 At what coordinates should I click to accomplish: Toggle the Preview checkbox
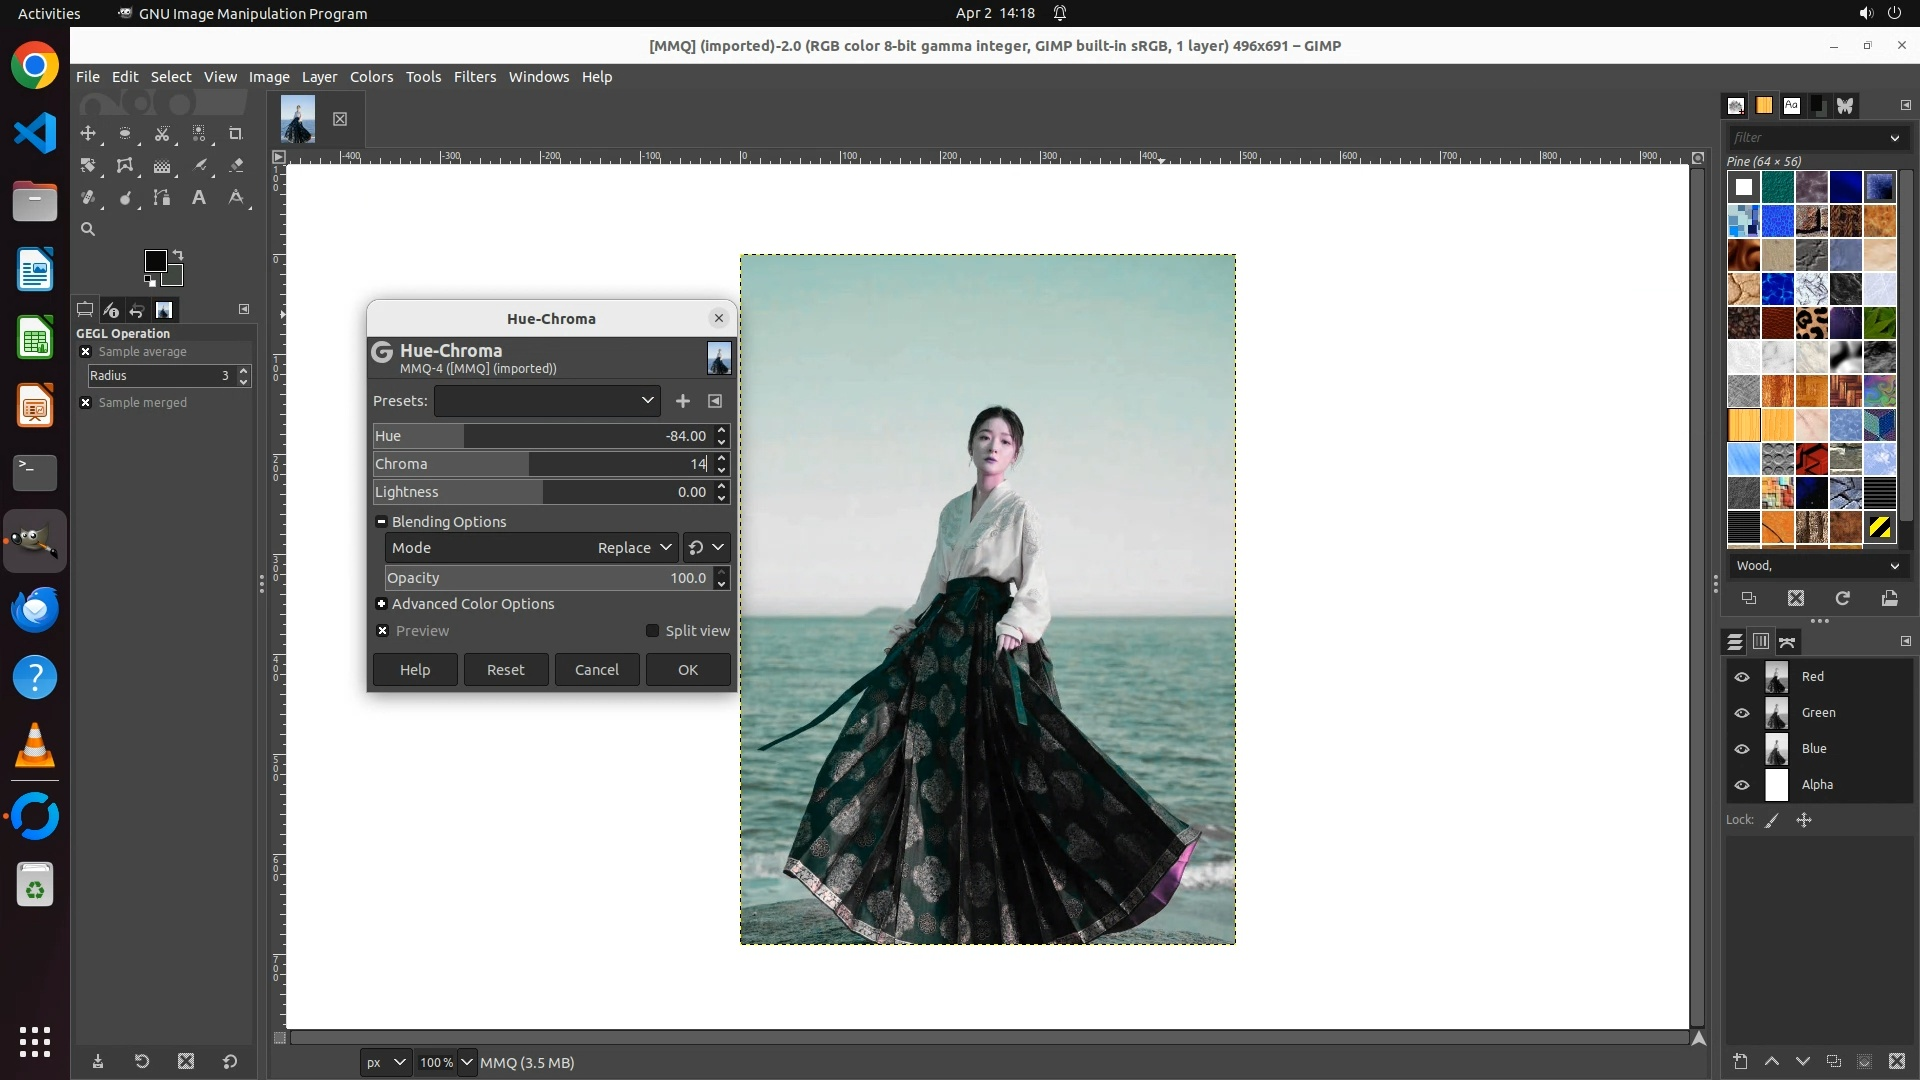(383, 631)
